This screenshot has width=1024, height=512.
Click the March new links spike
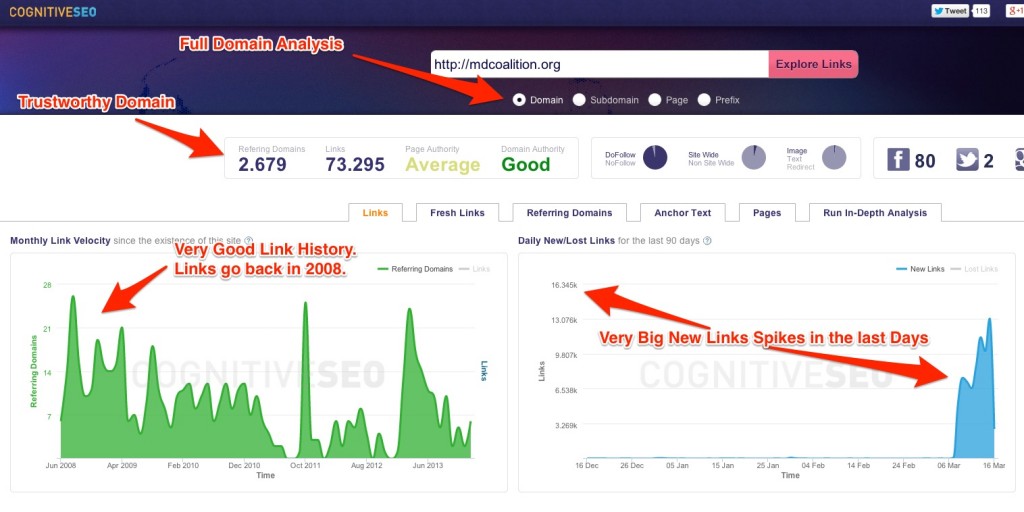pos(989,319)
